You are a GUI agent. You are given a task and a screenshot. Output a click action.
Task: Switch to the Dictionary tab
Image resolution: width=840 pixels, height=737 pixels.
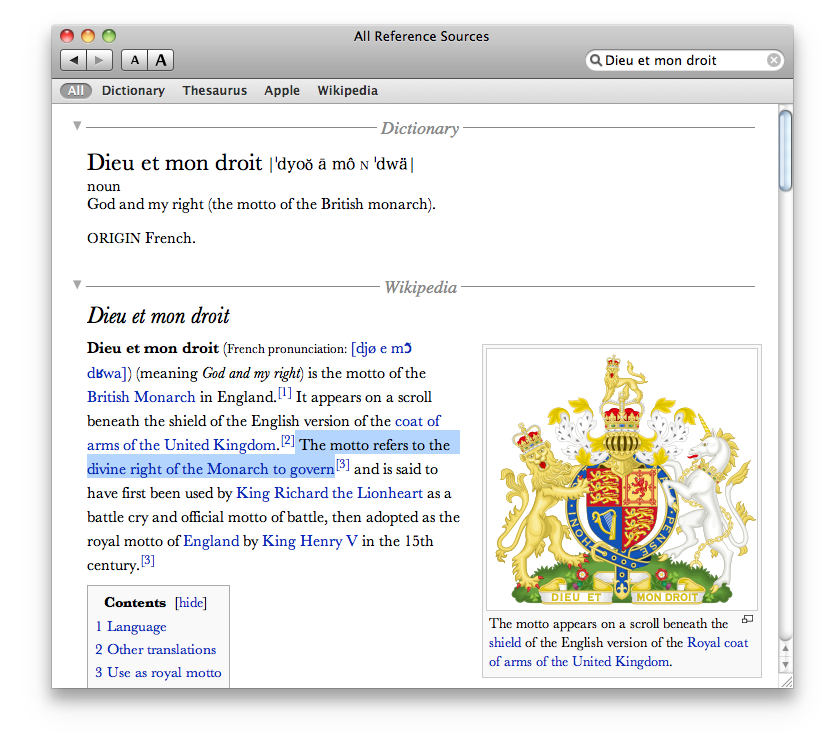point(133,91)
